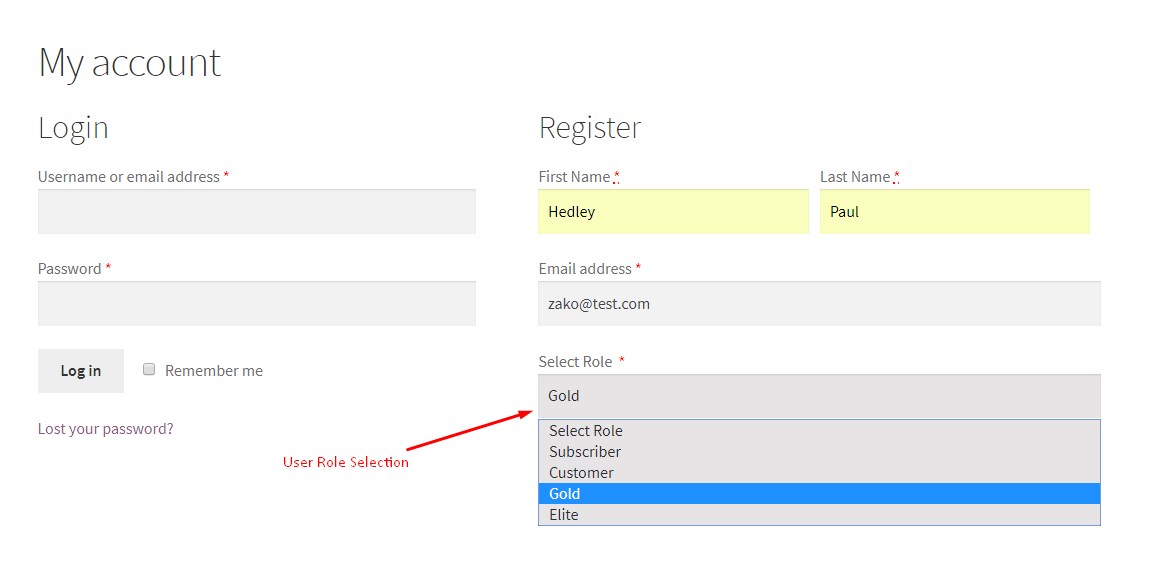Open the Select Role dropdown showing Gold
Image resolution: width=1161 pixels, height=572 pixels.
point(819,396)
